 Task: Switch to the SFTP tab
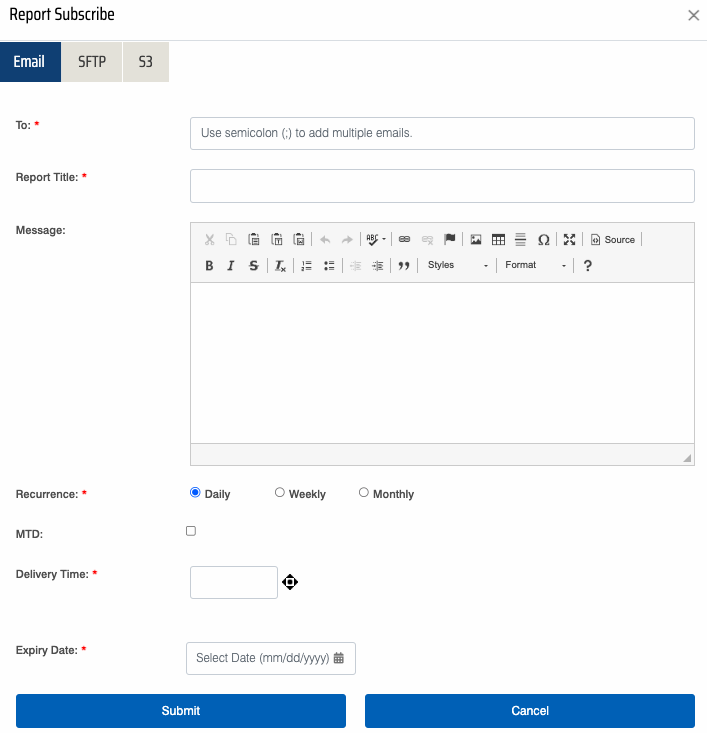pyautogui.click(x=92, y=61)
